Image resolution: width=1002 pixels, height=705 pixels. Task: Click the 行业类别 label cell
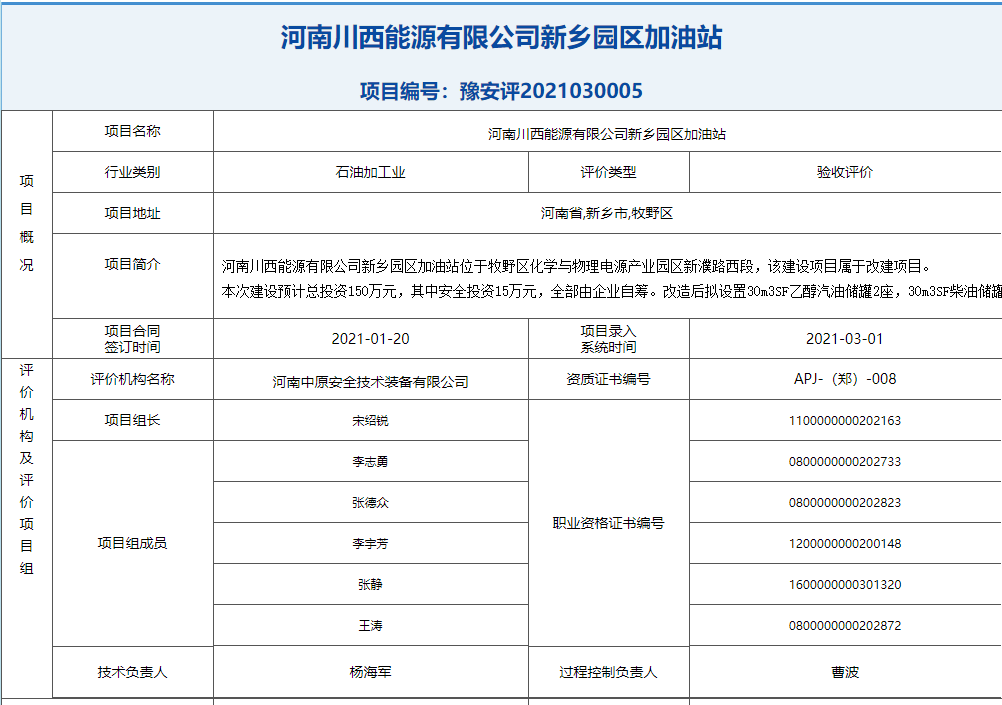132,172
